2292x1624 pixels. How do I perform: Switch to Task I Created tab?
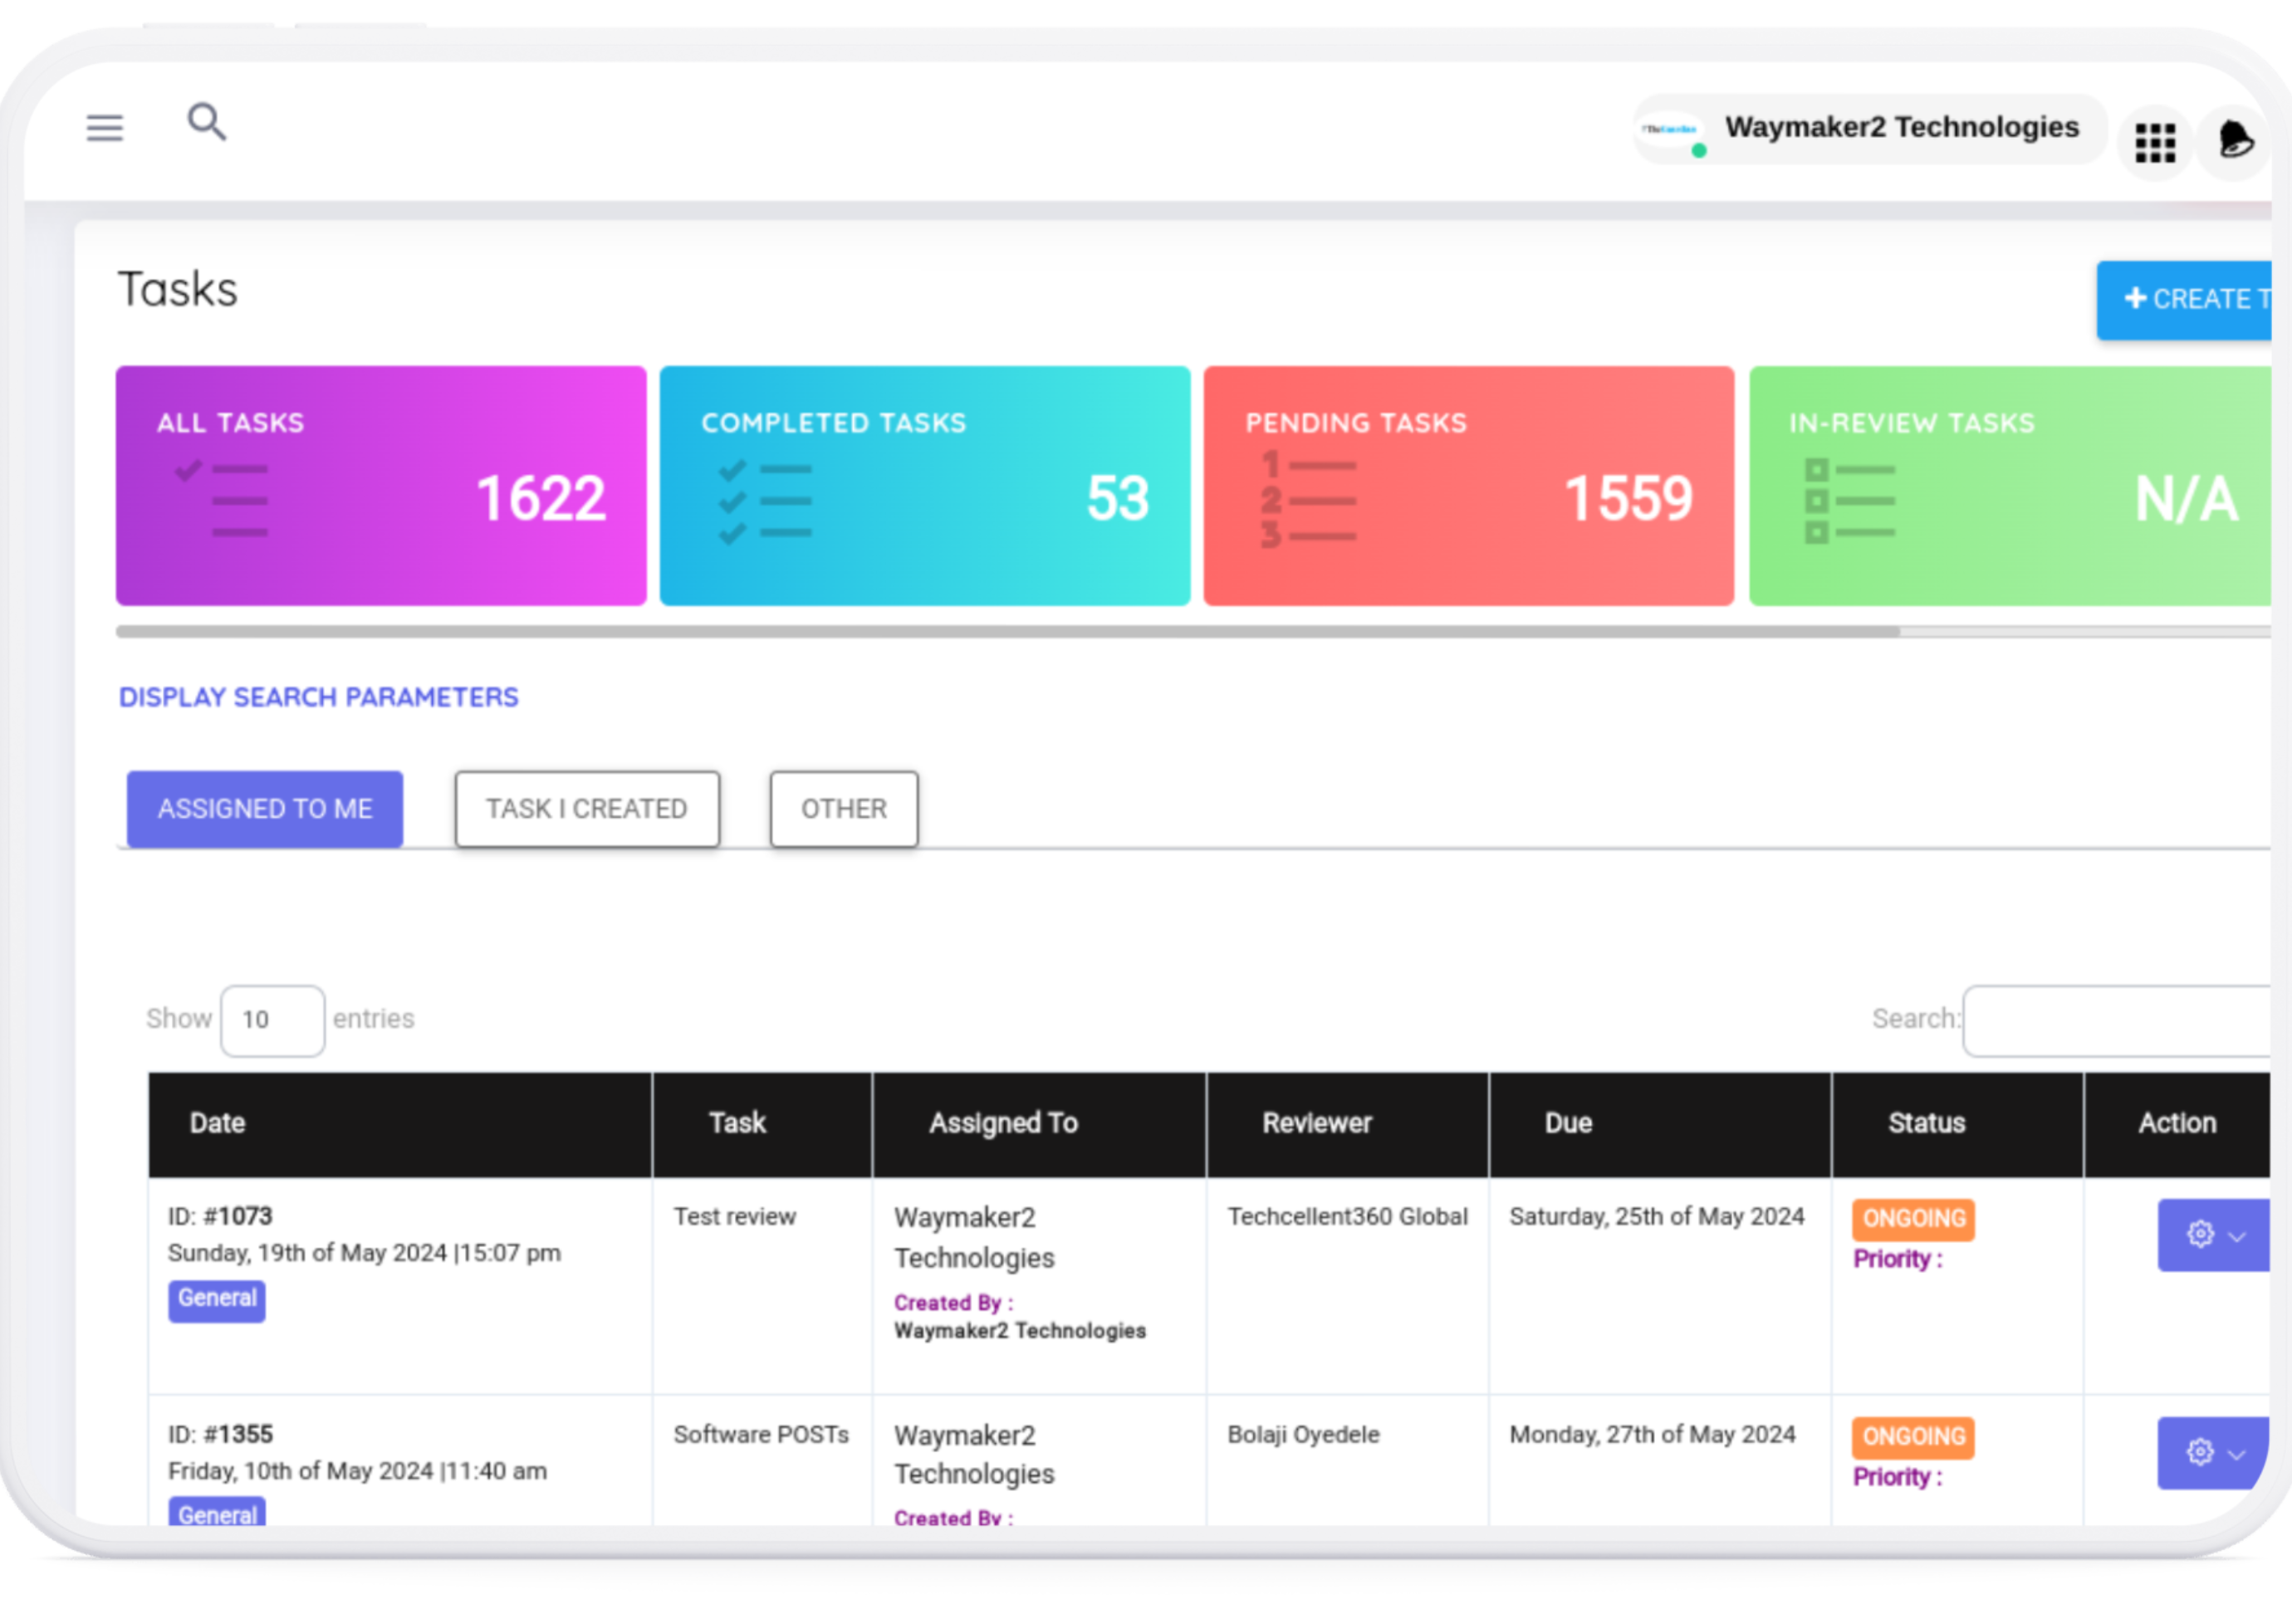tap(587, 809)
